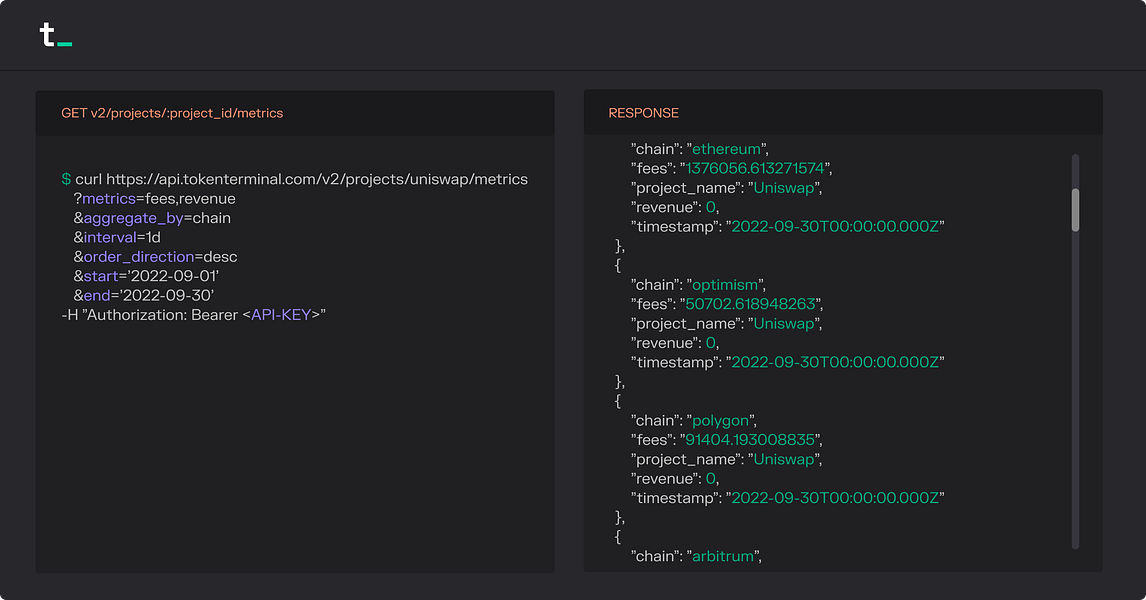Click the GET v2/projects/:project_id/metrics heading
The height and width of the screenshot is (600, 1146).
172,113
